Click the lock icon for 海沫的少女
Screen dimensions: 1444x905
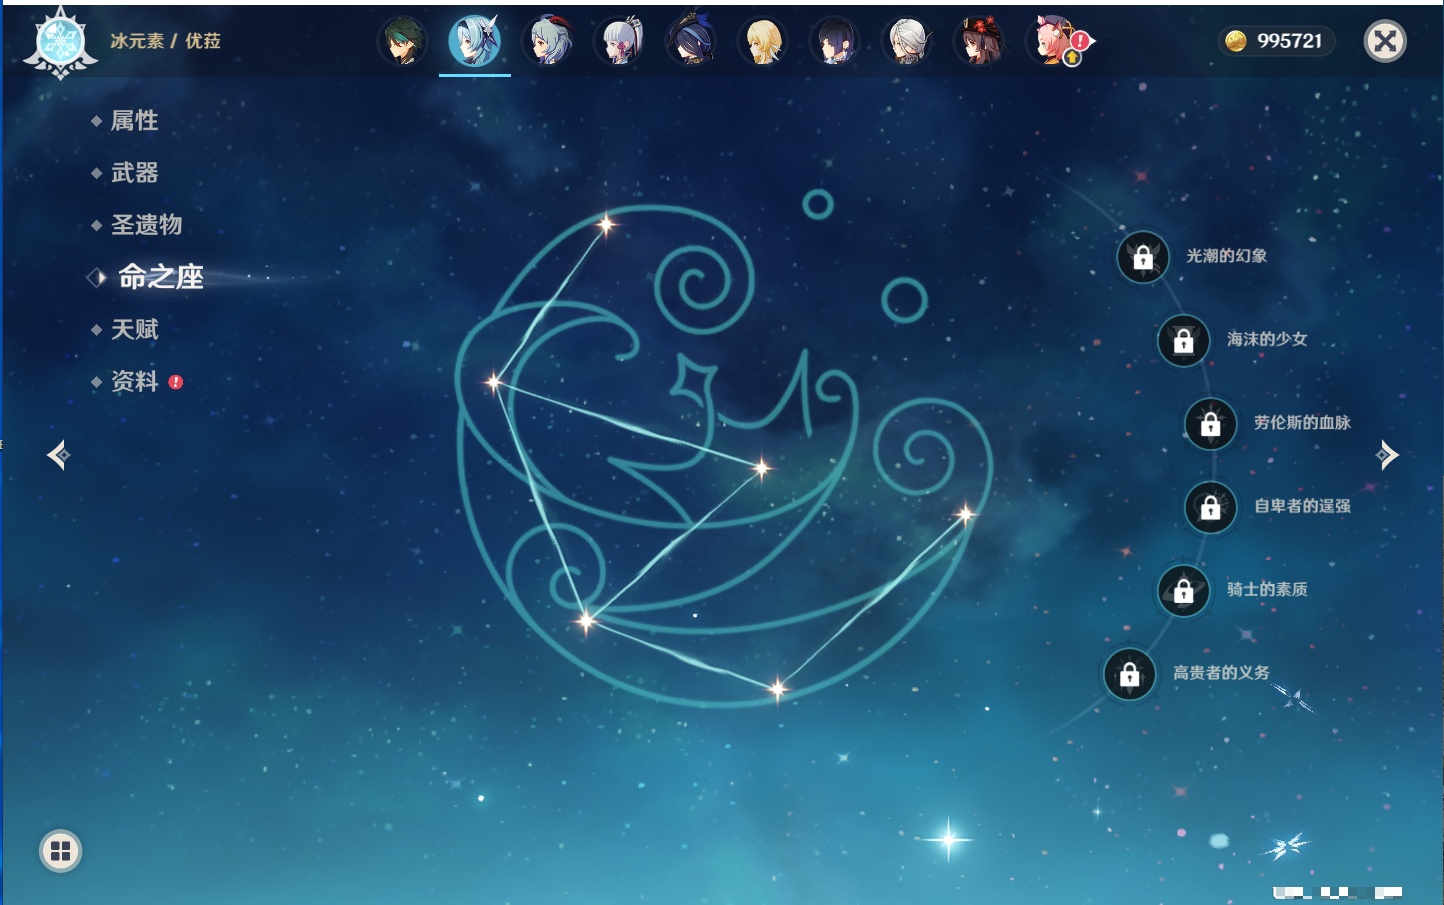(1184, 340)
